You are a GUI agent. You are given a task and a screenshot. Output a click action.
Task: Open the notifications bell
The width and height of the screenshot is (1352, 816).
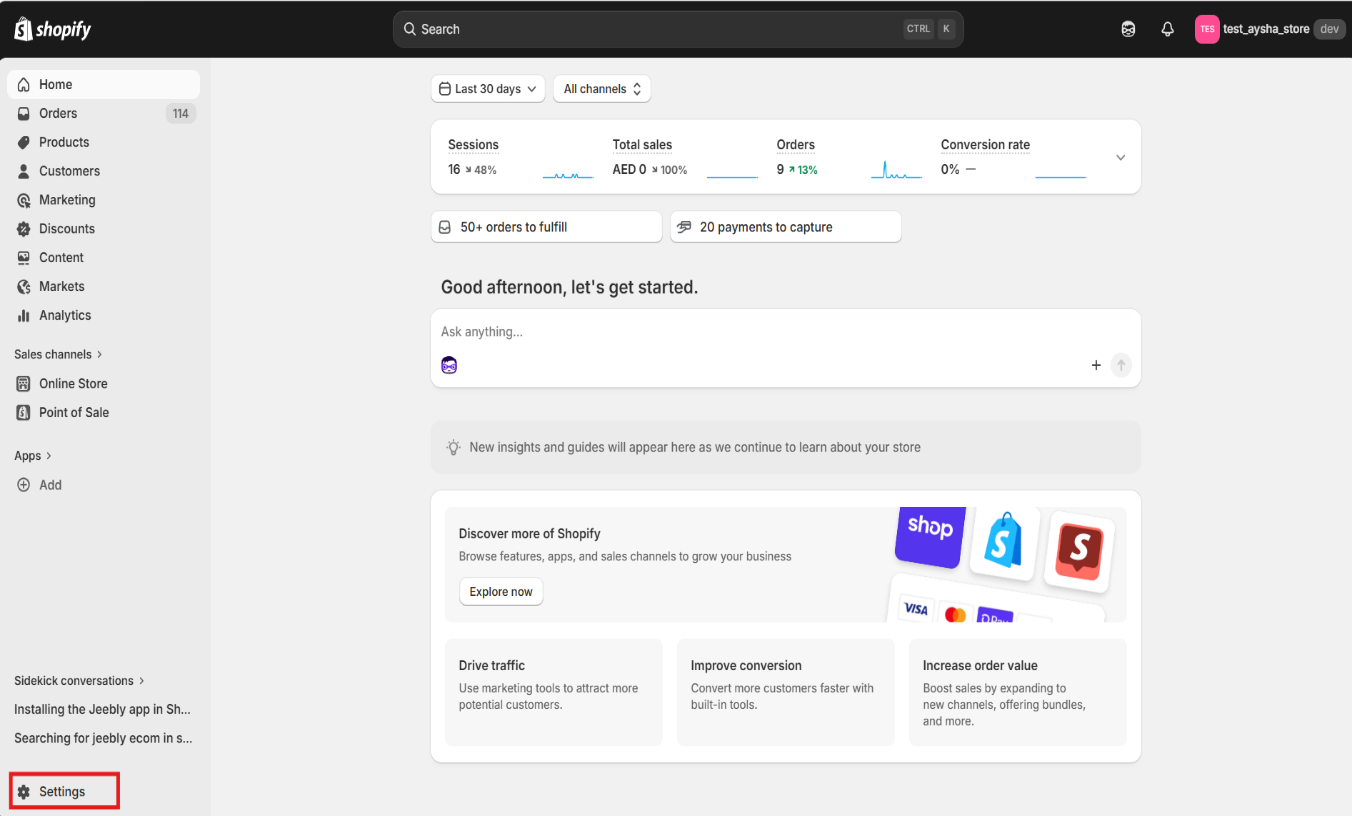(1167, 29)
